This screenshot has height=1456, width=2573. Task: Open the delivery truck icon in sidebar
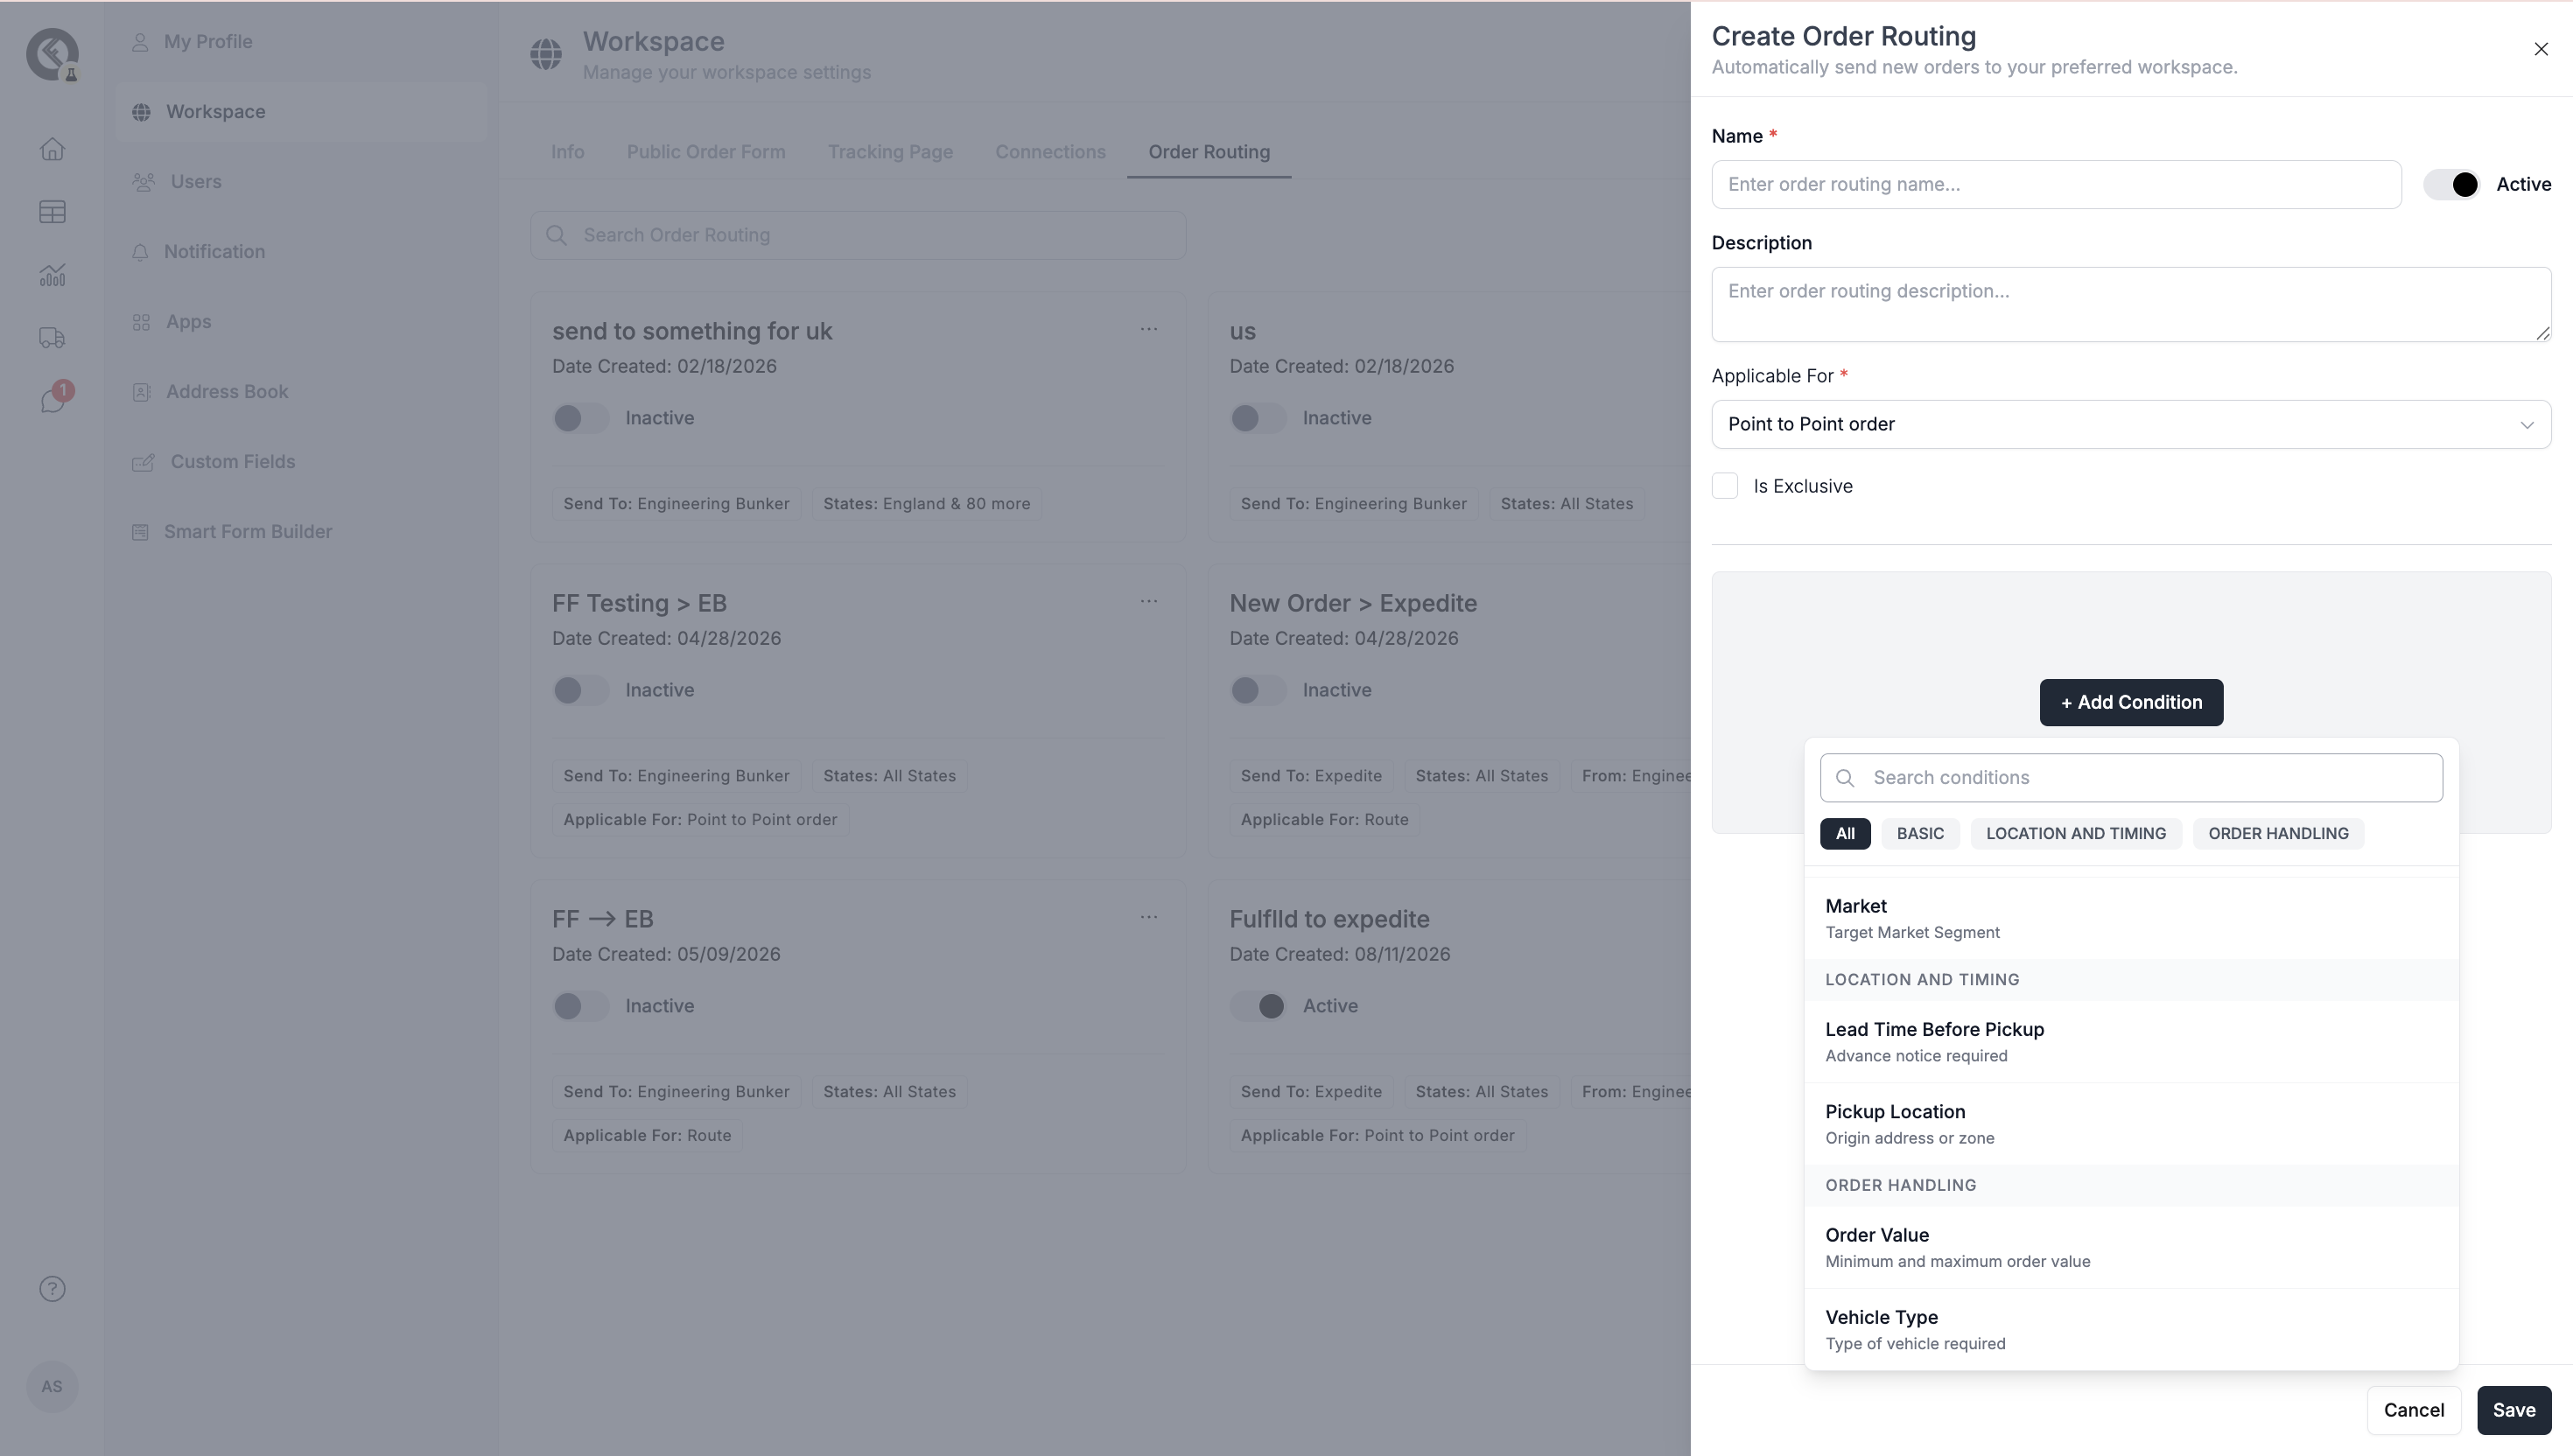coord(52,338)
